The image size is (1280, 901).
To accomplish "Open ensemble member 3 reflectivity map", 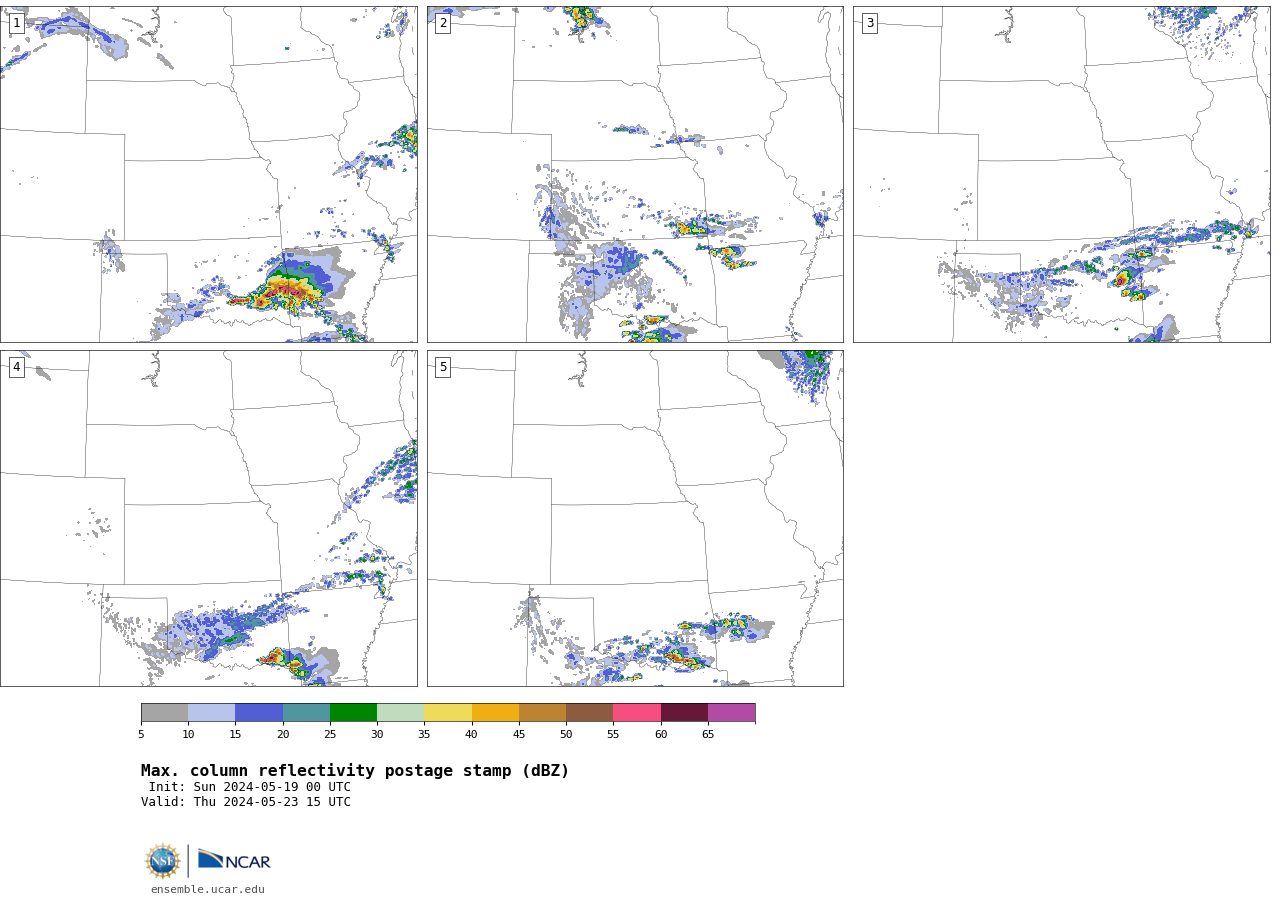I will click(1061, 174).
